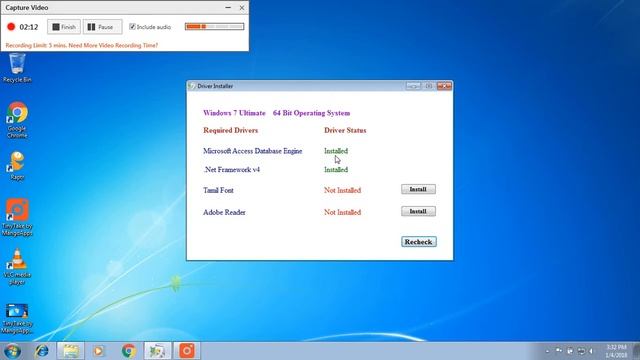Close the Capture Video window
Viewport: 640px width, 360px height.
(242, 8)
